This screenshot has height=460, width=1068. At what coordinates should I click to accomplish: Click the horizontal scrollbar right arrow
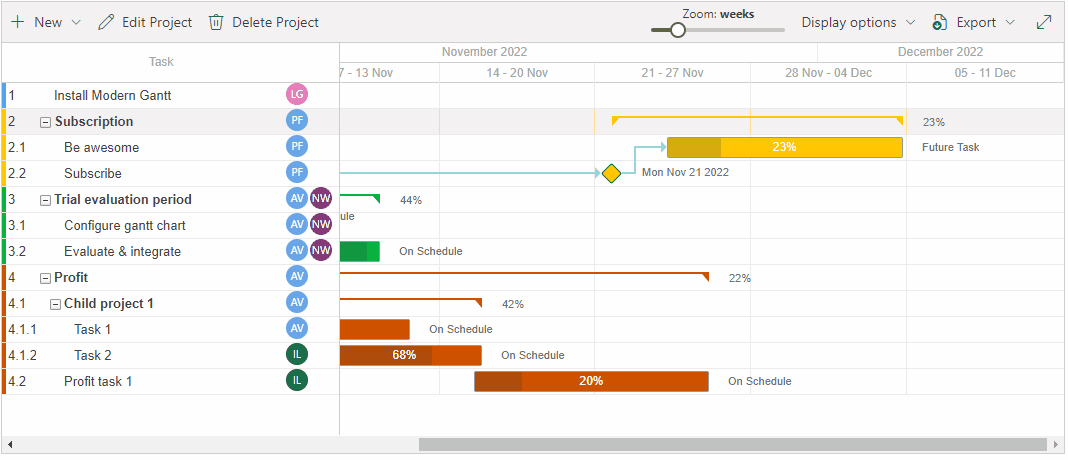pyautogui.click(x=1056, y=444)
